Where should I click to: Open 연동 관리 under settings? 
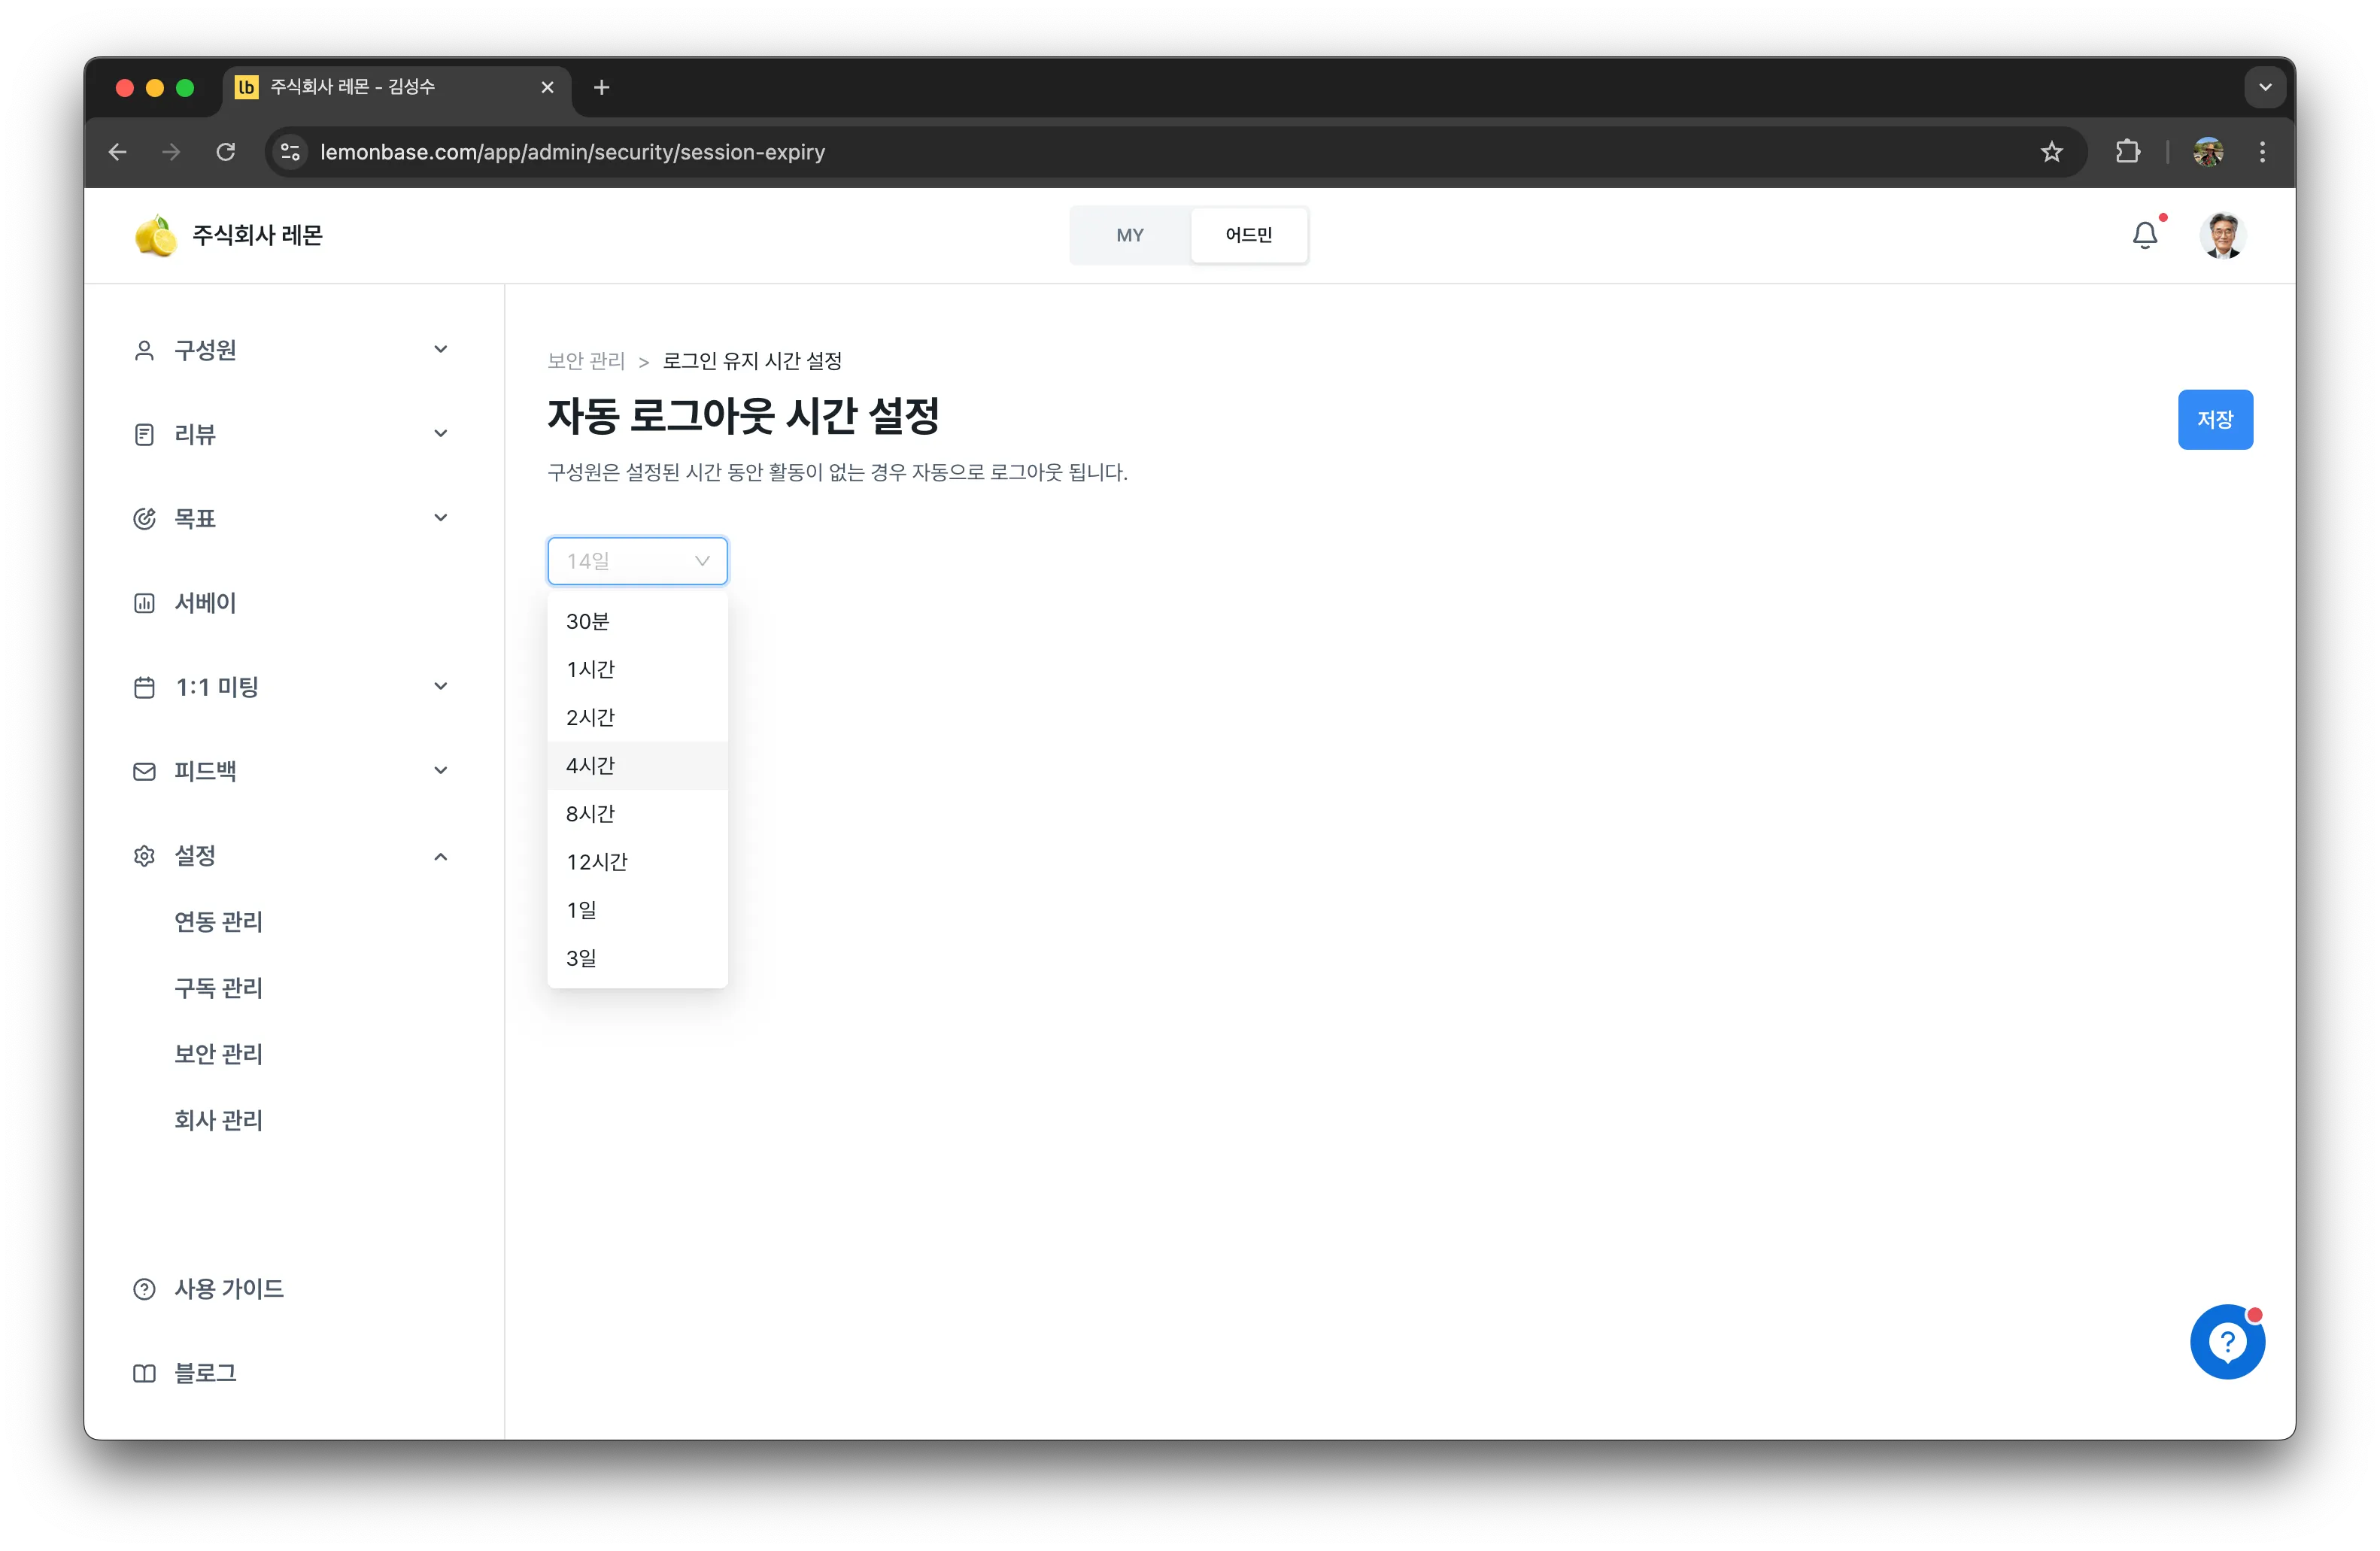coord(218,922)
